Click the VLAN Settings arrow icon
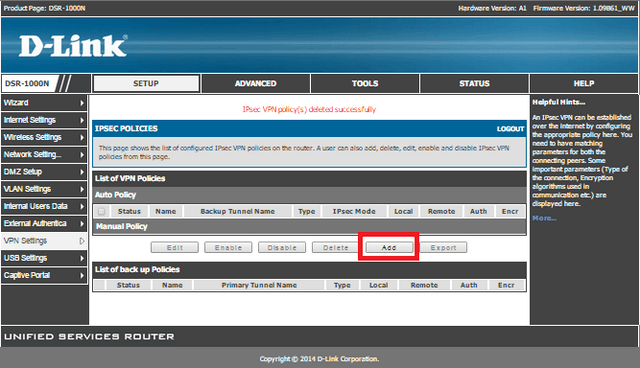Viewport: 640px width, 368px height. pyautogui.click(x=82, y=189)
